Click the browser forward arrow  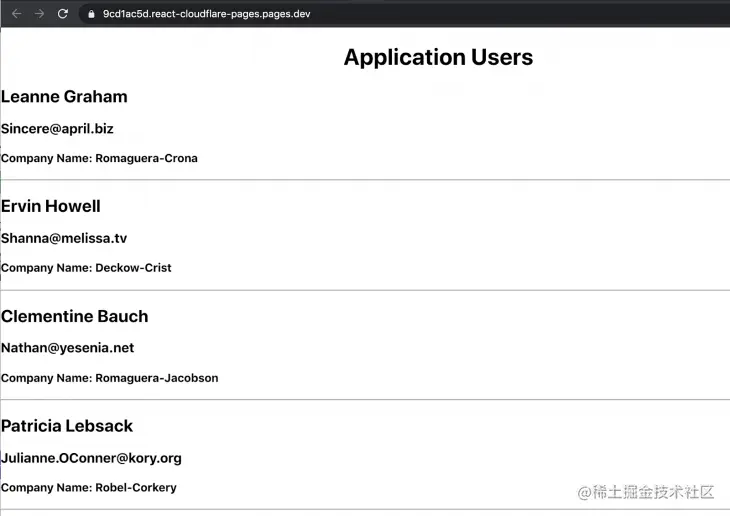point(40,14)
